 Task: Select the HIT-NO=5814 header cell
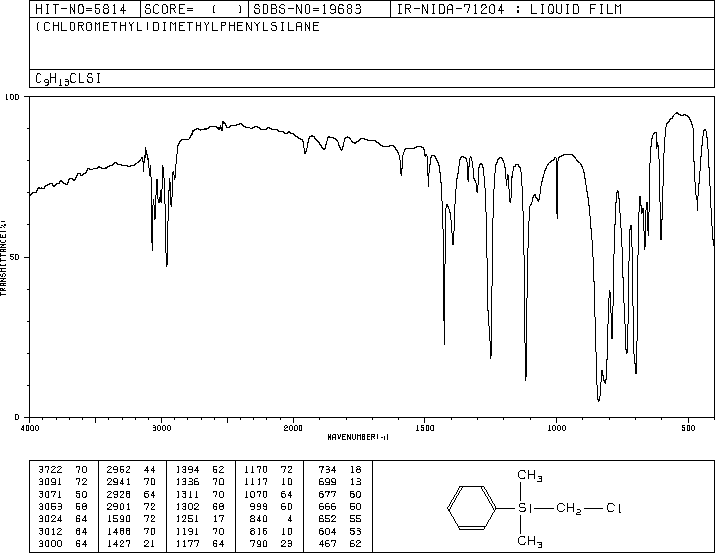pyautogui.click(x=81, y=9)
